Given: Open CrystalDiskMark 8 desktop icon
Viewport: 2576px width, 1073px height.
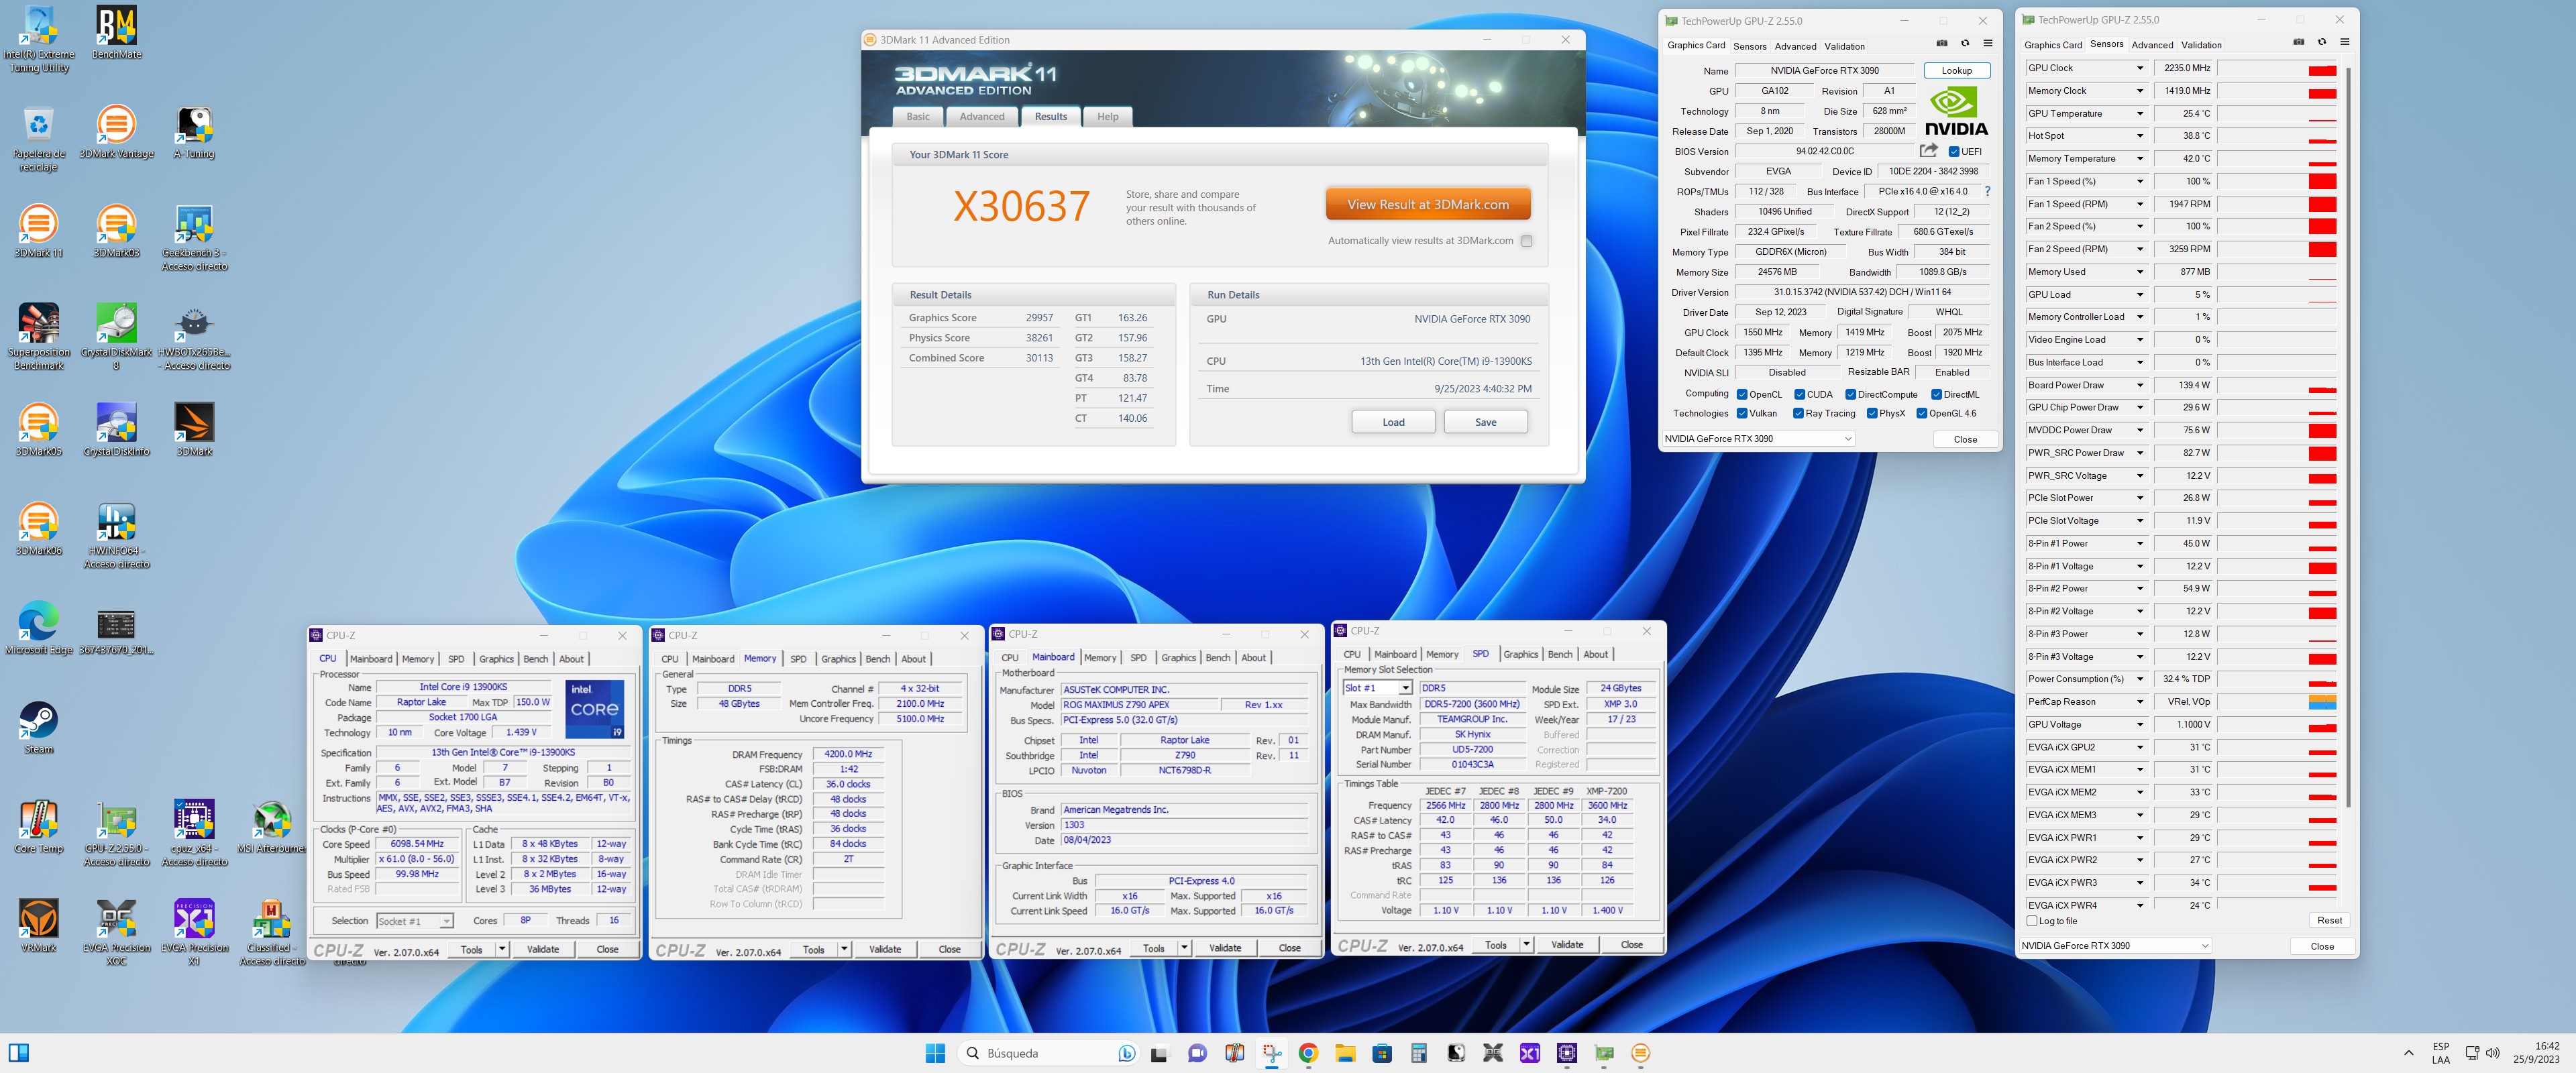Looking at the screenshot, I should [116, 337].
